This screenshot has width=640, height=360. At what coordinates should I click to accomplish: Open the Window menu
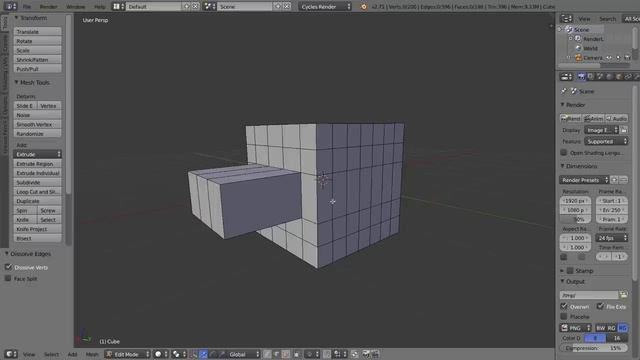click(76, 7)
